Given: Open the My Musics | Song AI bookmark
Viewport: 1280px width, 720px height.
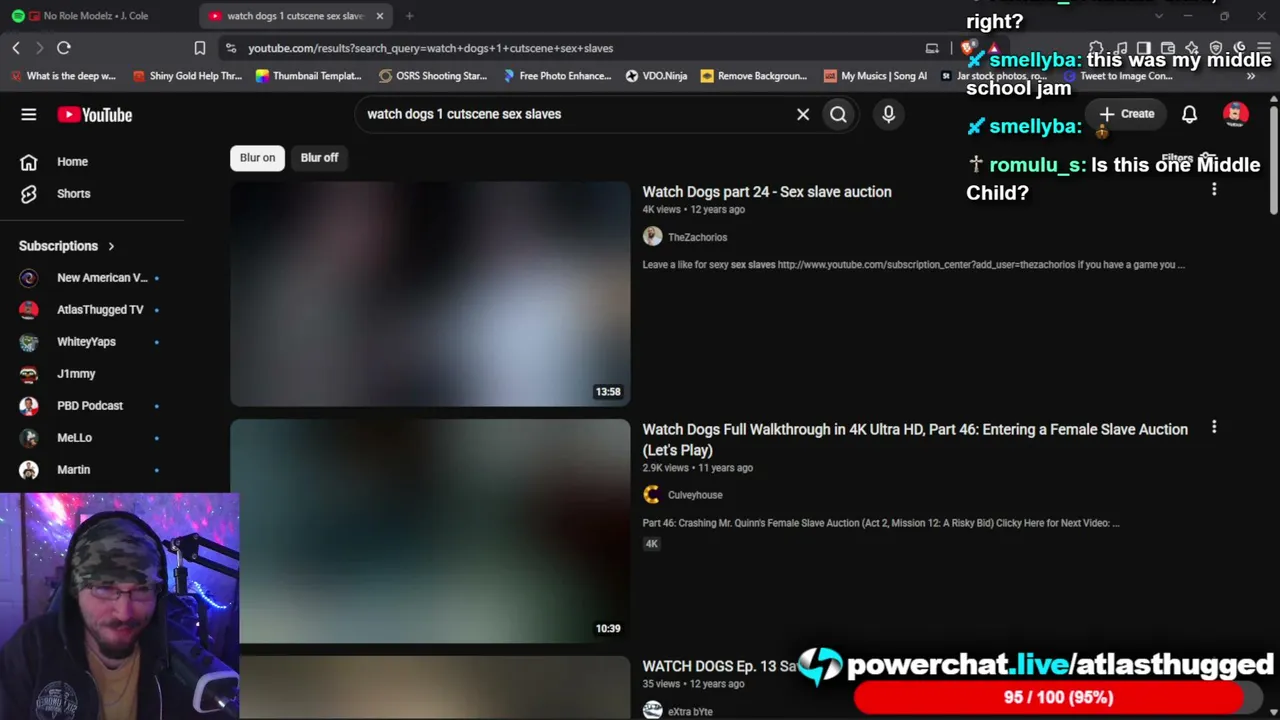Looking at the screenshot, I should click(x=875, y=76).
